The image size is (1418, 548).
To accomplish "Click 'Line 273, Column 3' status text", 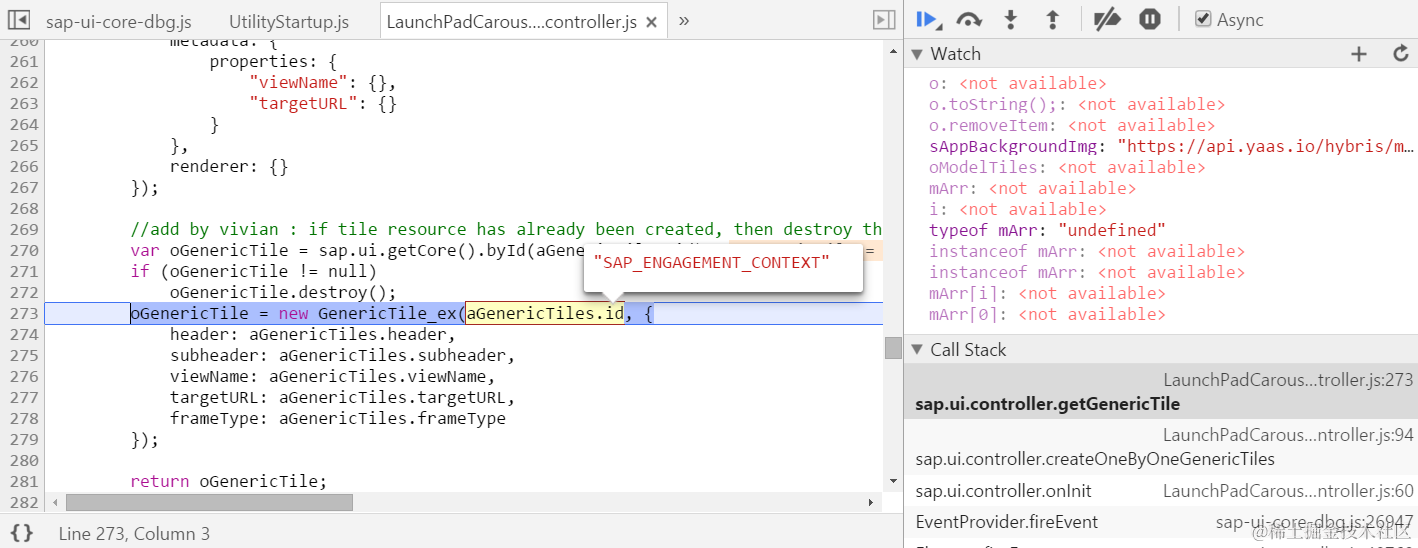I will click(x=134, y=533).
